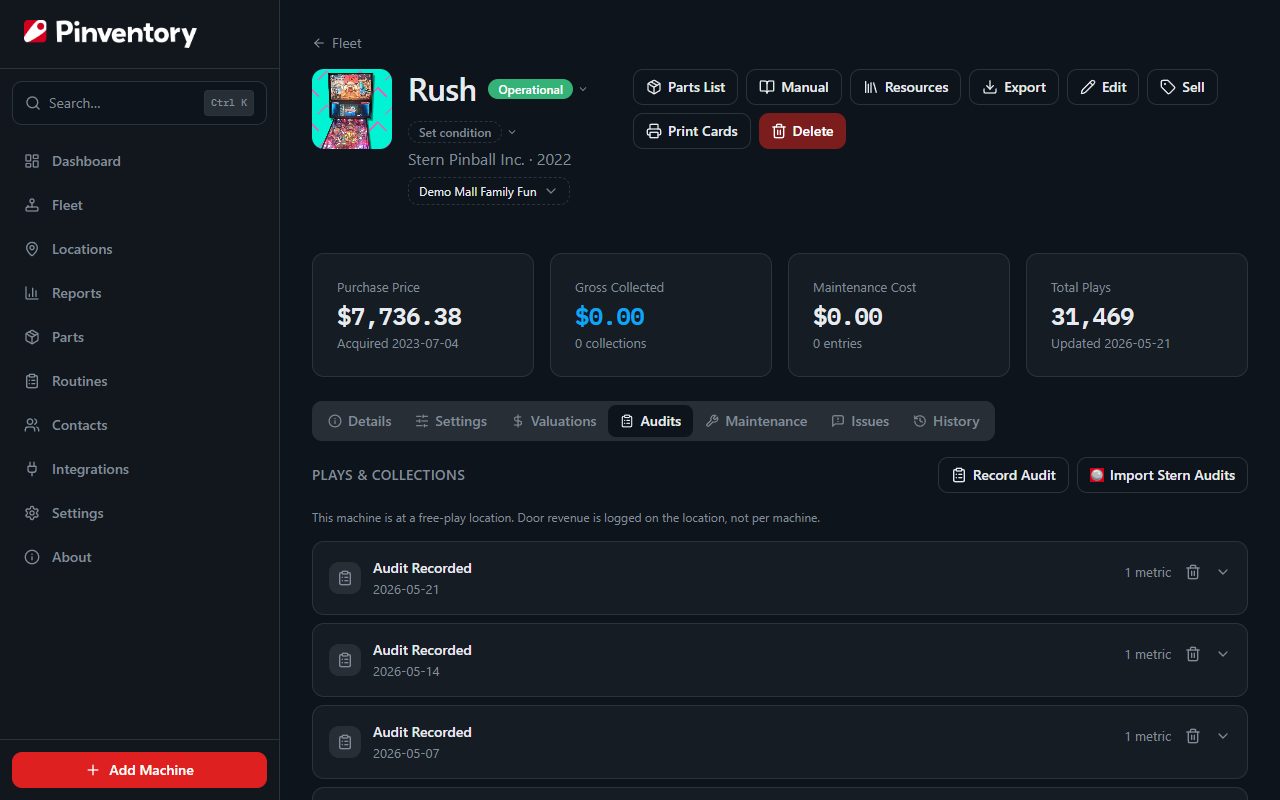Click the 'PLAYS & COLLECTIONS' heading
1280x800 pixels.
tap(388, 475)
